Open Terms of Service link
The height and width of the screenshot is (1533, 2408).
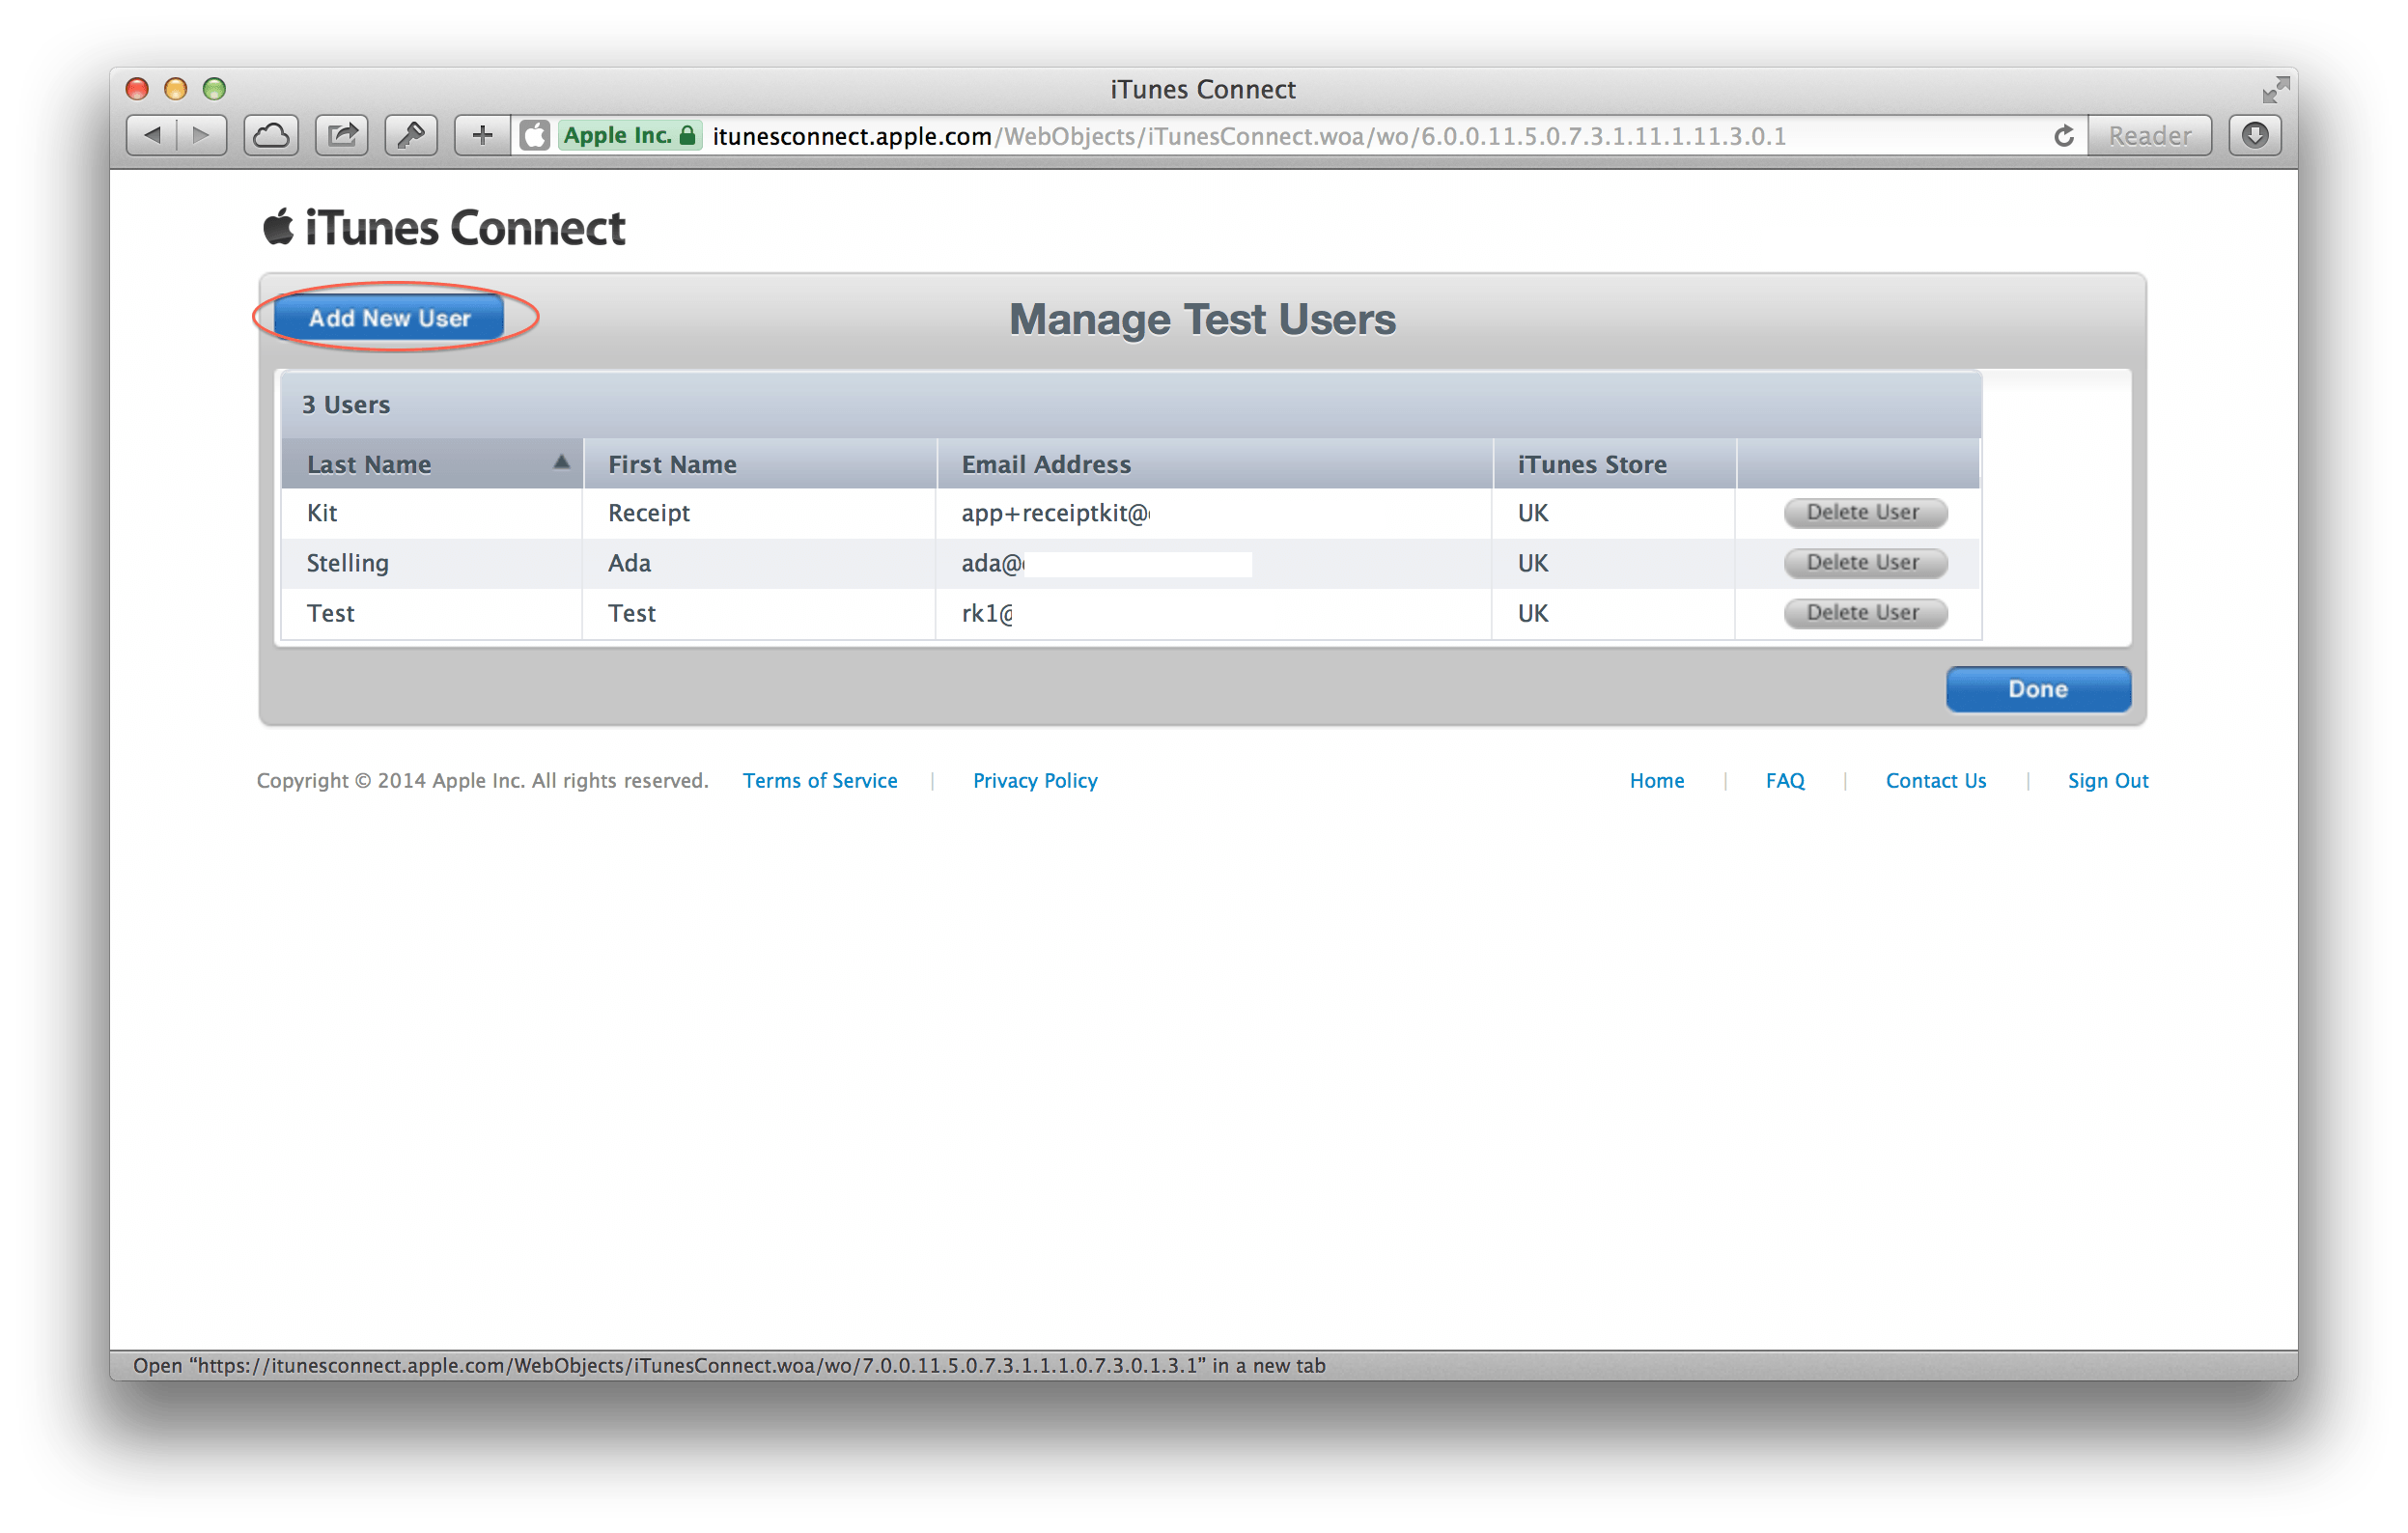click(816, 781)
